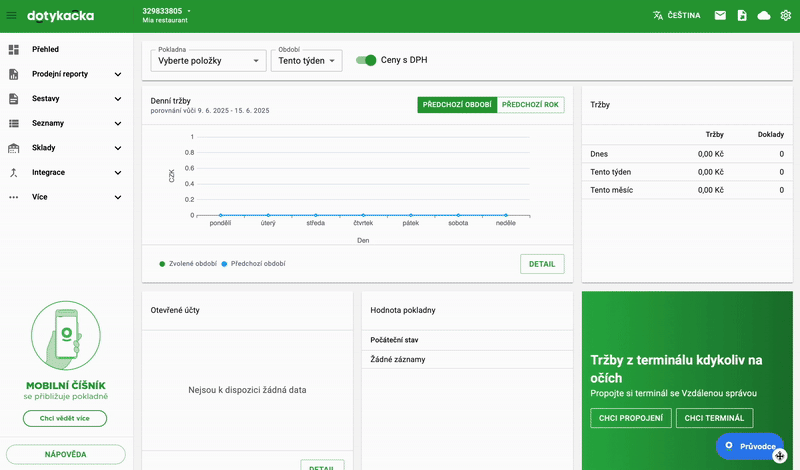
Task: Open the Průvodce guide widget
Action: (x=750, y=446)
